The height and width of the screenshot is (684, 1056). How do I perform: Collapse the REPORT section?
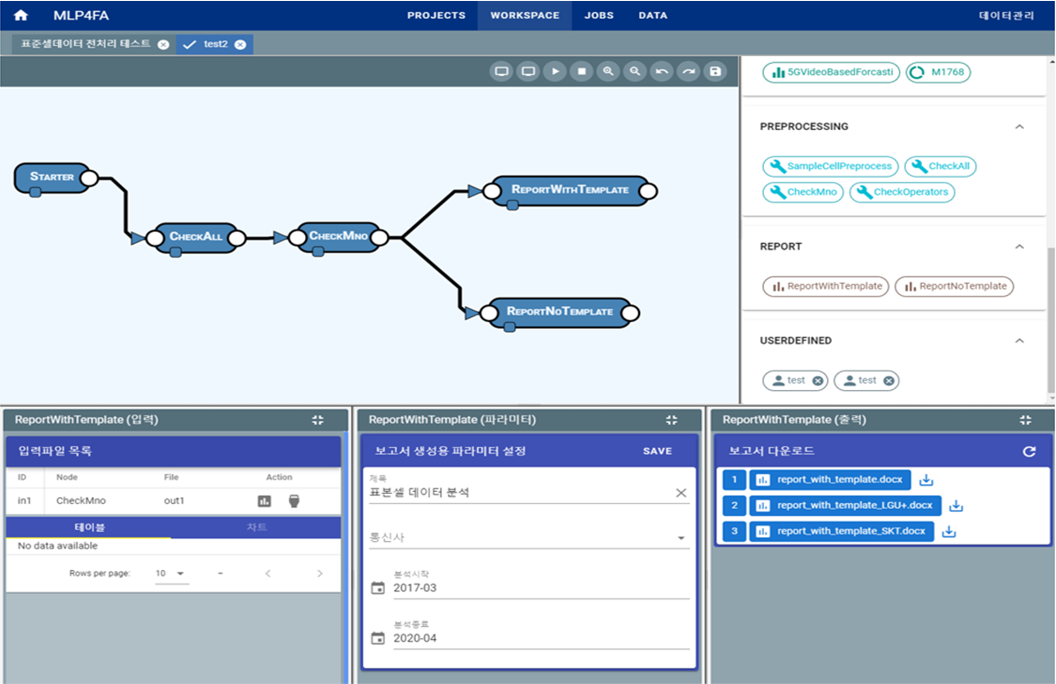point(1019,247)
